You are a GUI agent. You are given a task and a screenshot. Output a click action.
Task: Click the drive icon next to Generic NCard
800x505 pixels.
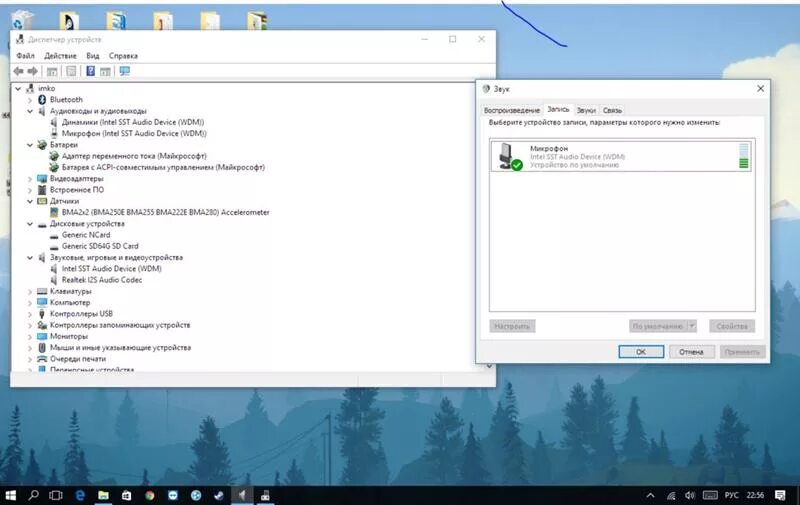[54, 235]
